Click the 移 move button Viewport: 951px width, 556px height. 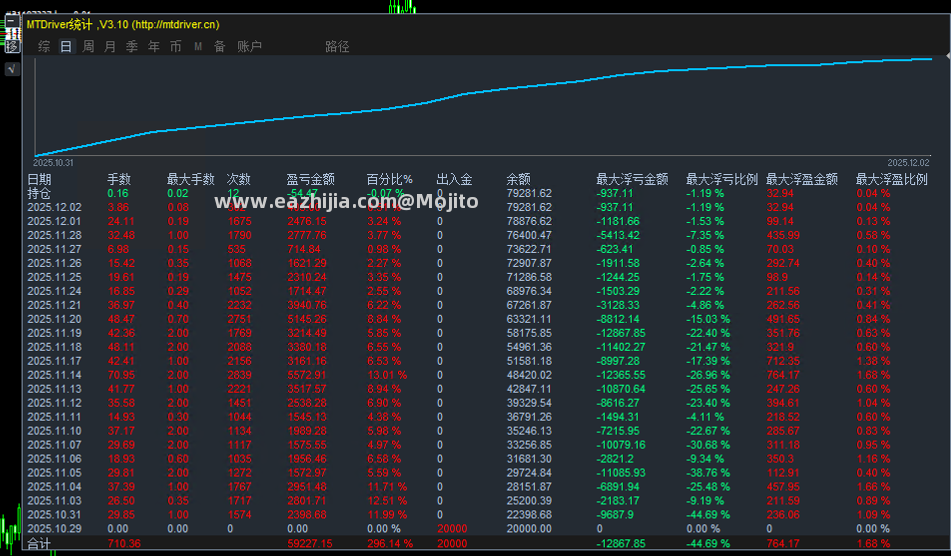12,46
